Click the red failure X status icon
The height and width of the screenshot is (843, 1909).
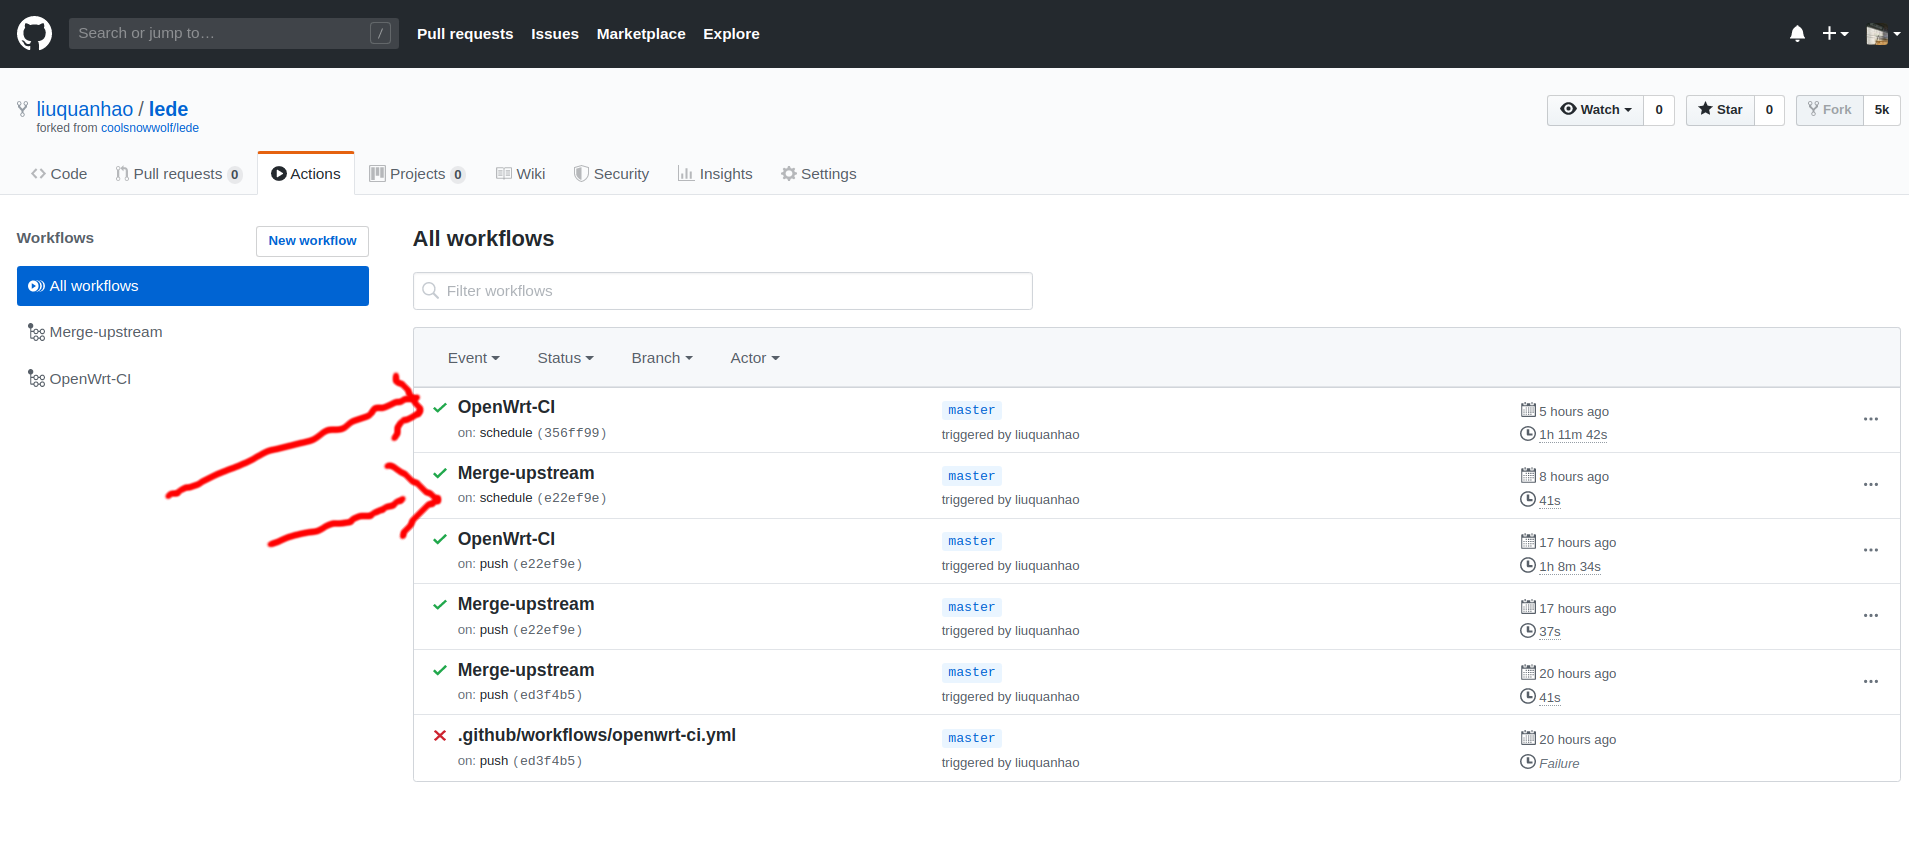(440, 736)
